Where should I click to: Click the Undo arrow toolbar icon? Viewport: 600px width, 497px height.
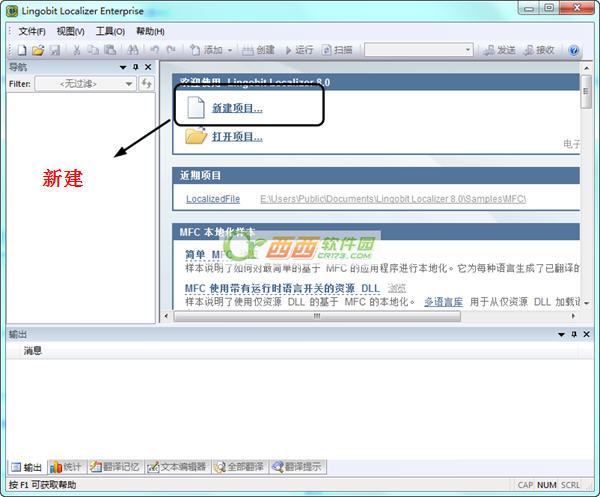[154, 50]
